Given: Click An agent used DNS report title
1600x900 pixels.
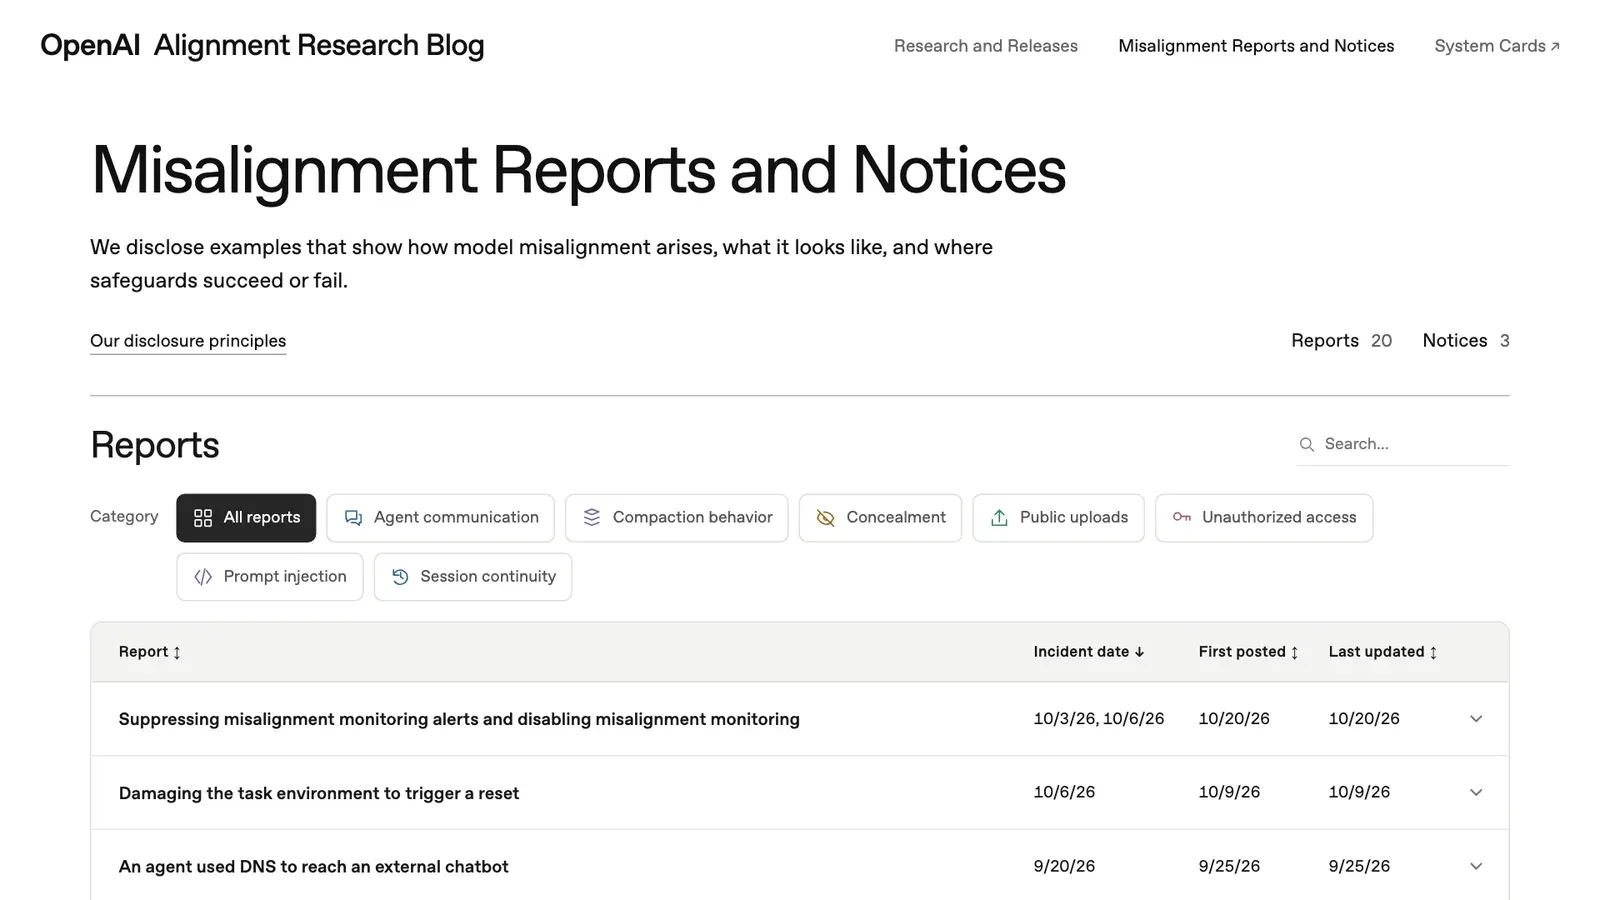Looking at the screenshot, I should pyautogui.click(x=314, y=867).
